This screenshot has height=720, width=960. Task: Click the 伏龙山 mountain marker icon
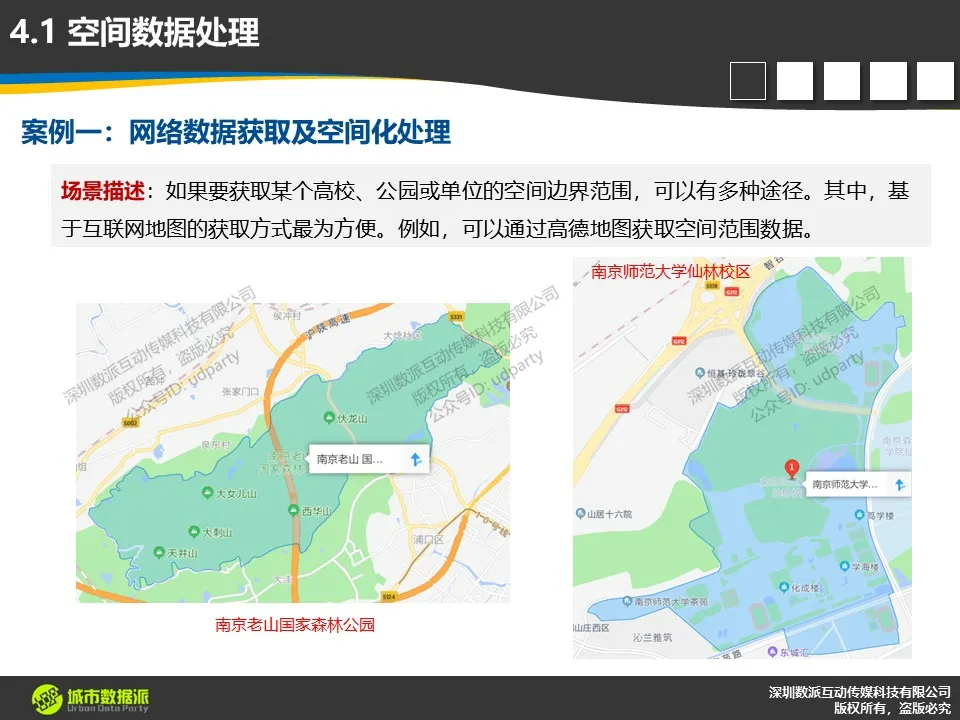329,418
